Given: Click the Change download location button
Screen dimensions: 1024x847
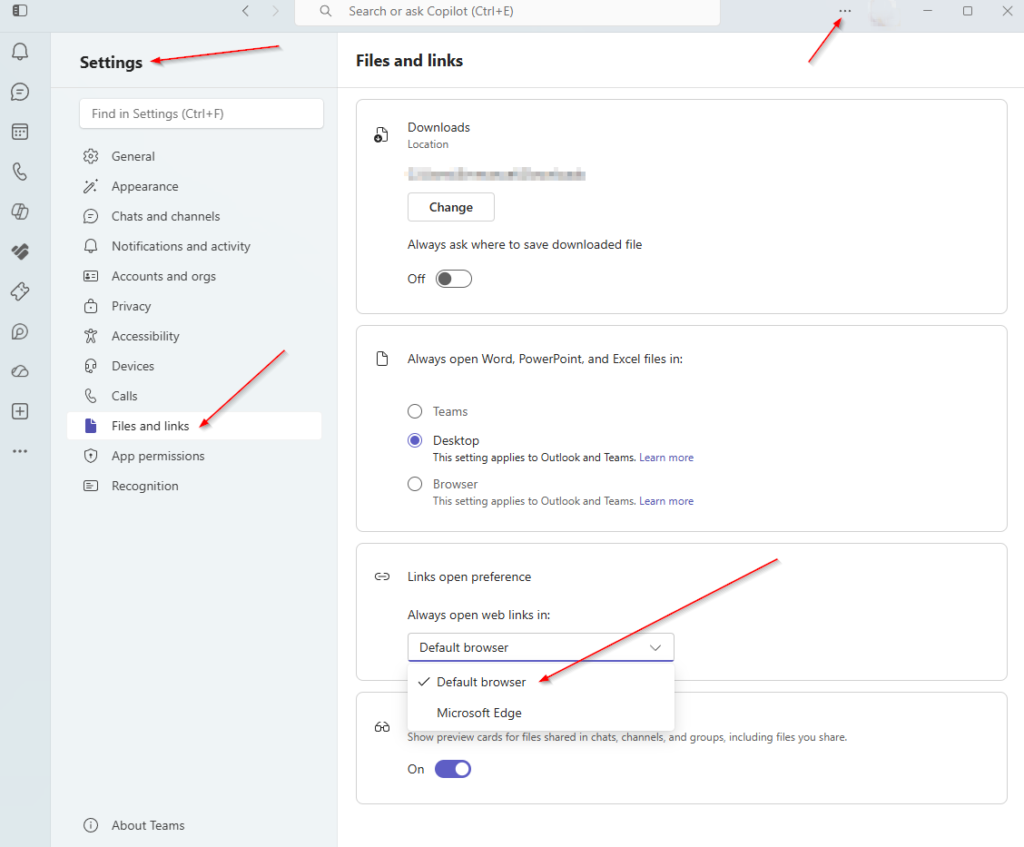Looking at the screenshot, I should [x=451, y=207].
